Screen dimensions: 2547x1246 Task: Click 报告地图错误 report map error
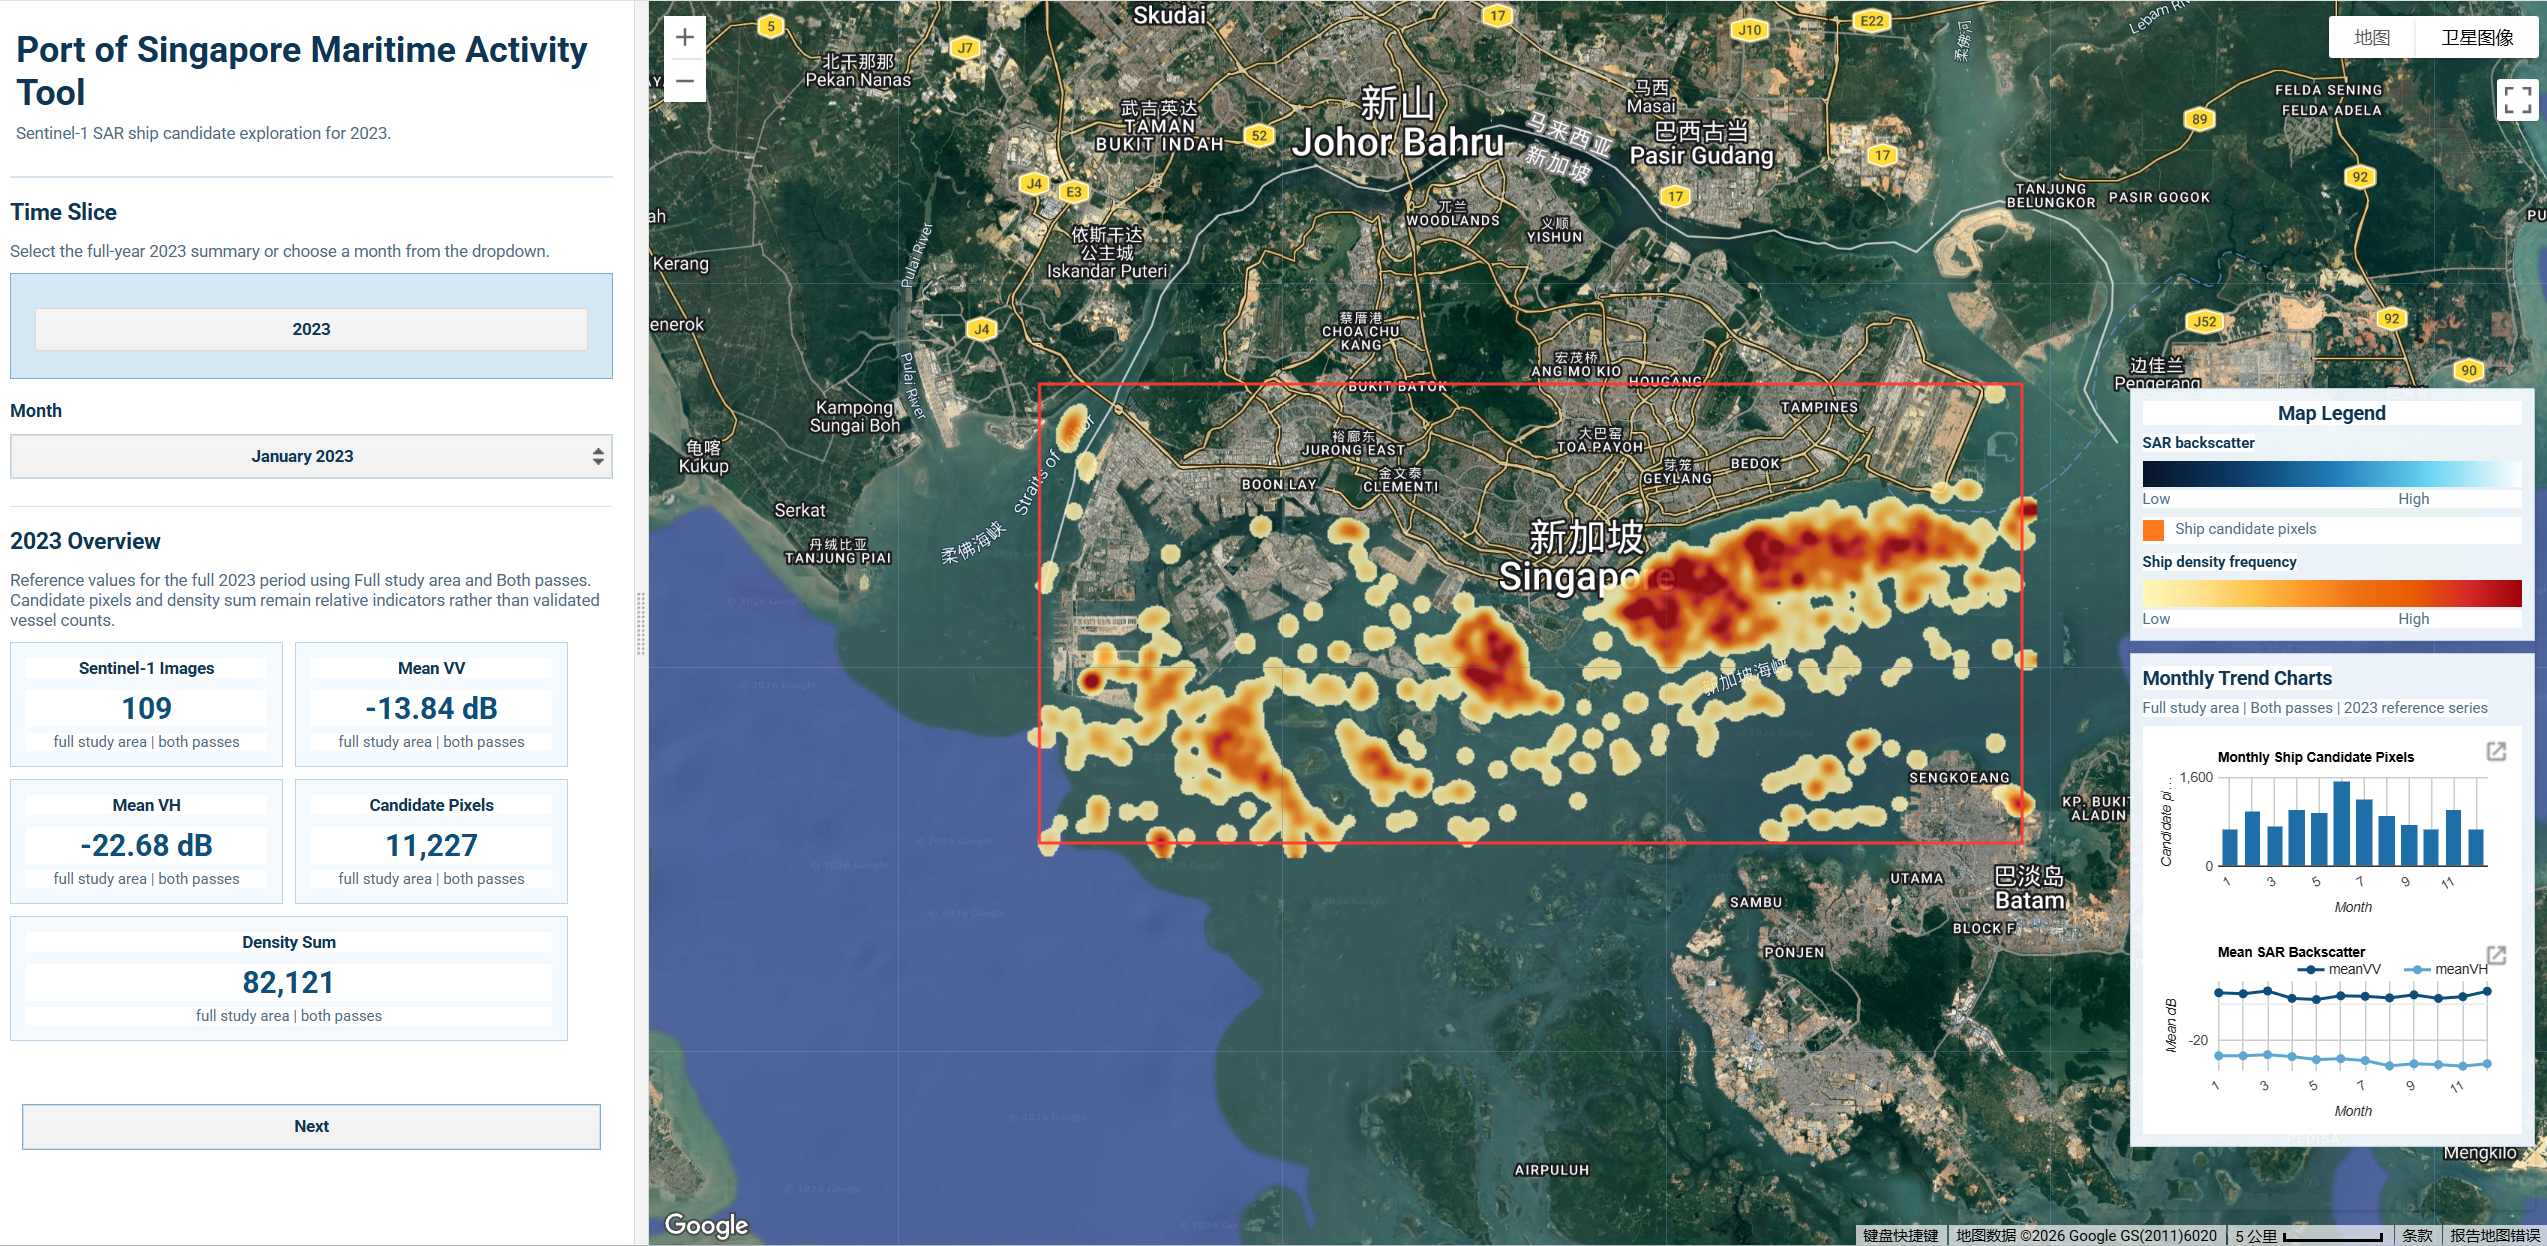pyautogui.click(x=2495, y=1236)
